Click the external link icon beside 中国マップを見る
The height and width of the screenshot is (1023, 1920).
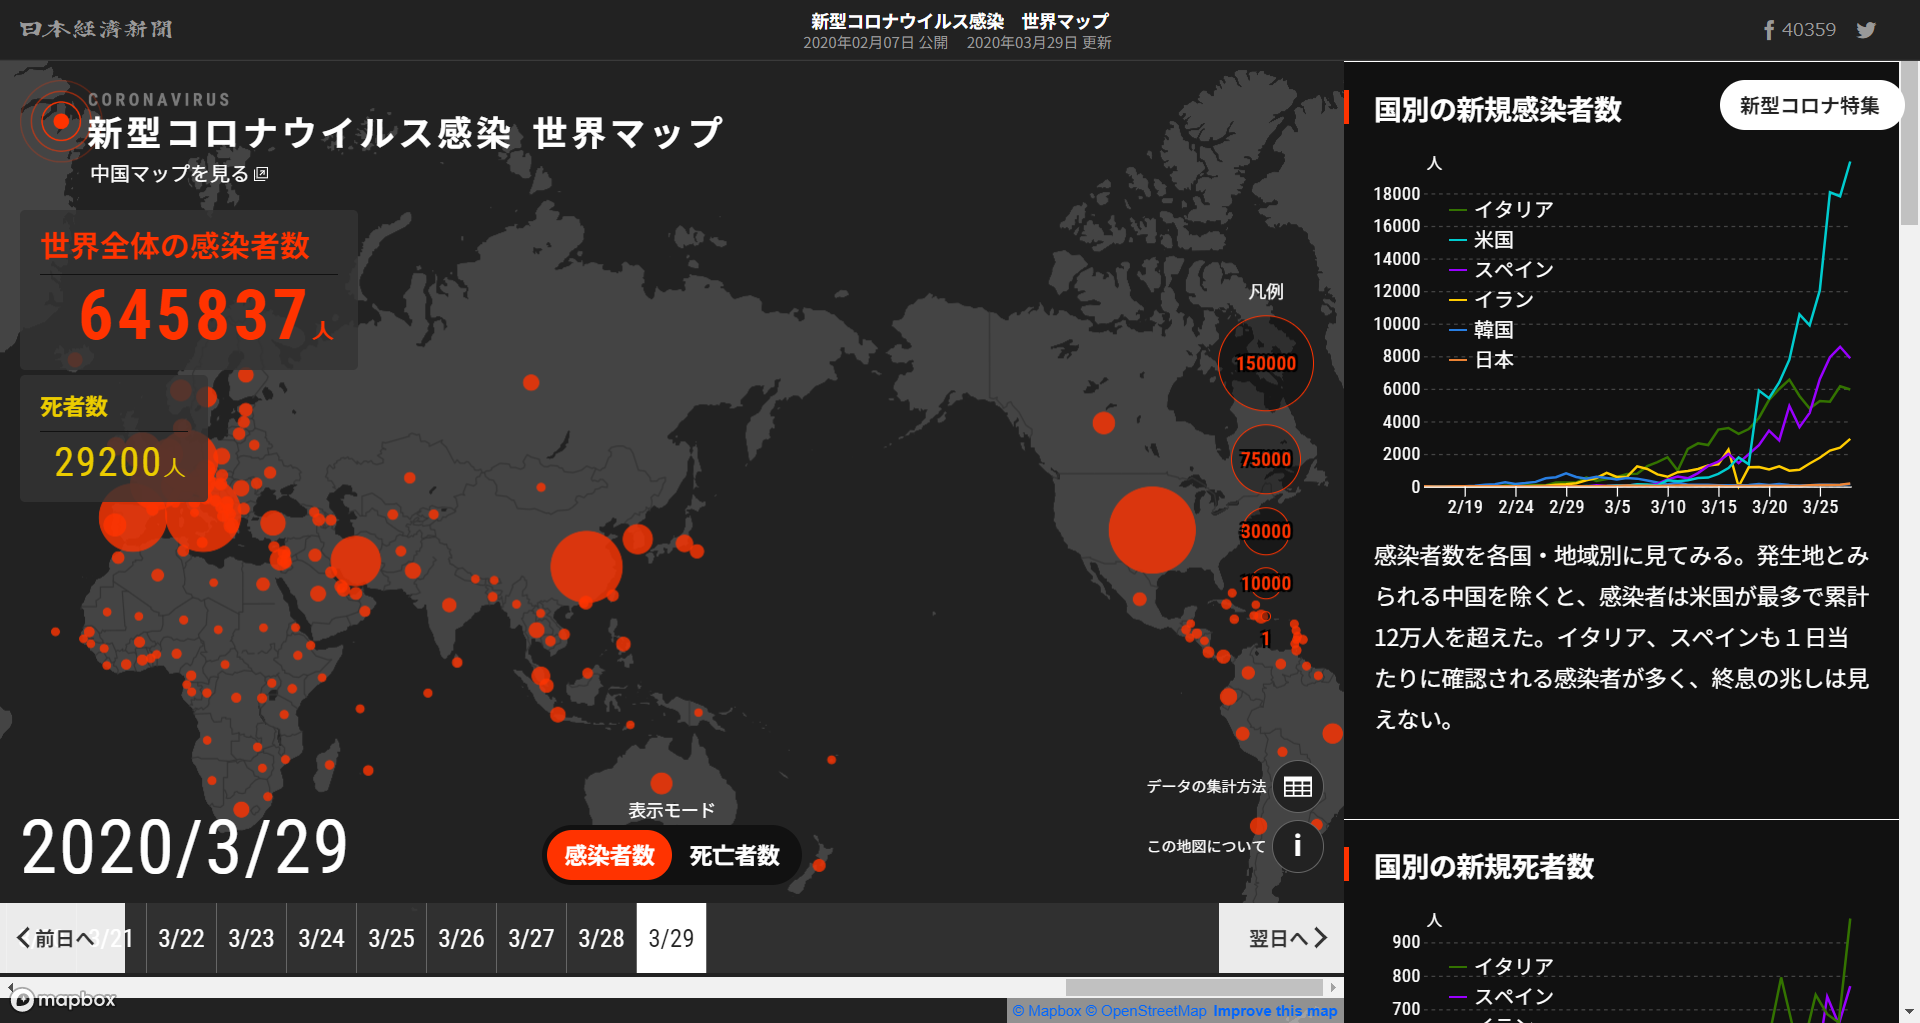point(262,174)
